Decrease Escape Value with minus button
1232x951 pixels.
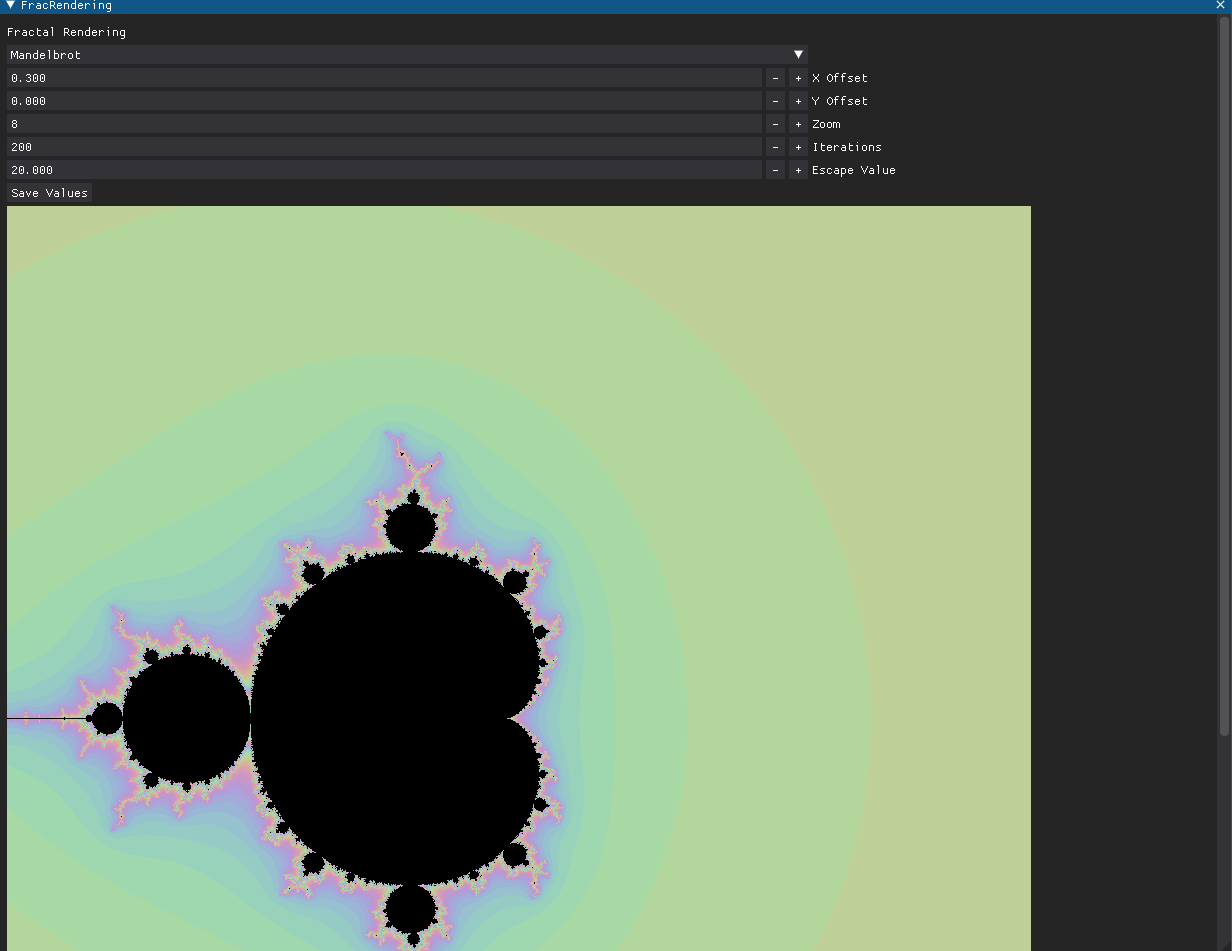pyautogui.click(x=775, y=170)
